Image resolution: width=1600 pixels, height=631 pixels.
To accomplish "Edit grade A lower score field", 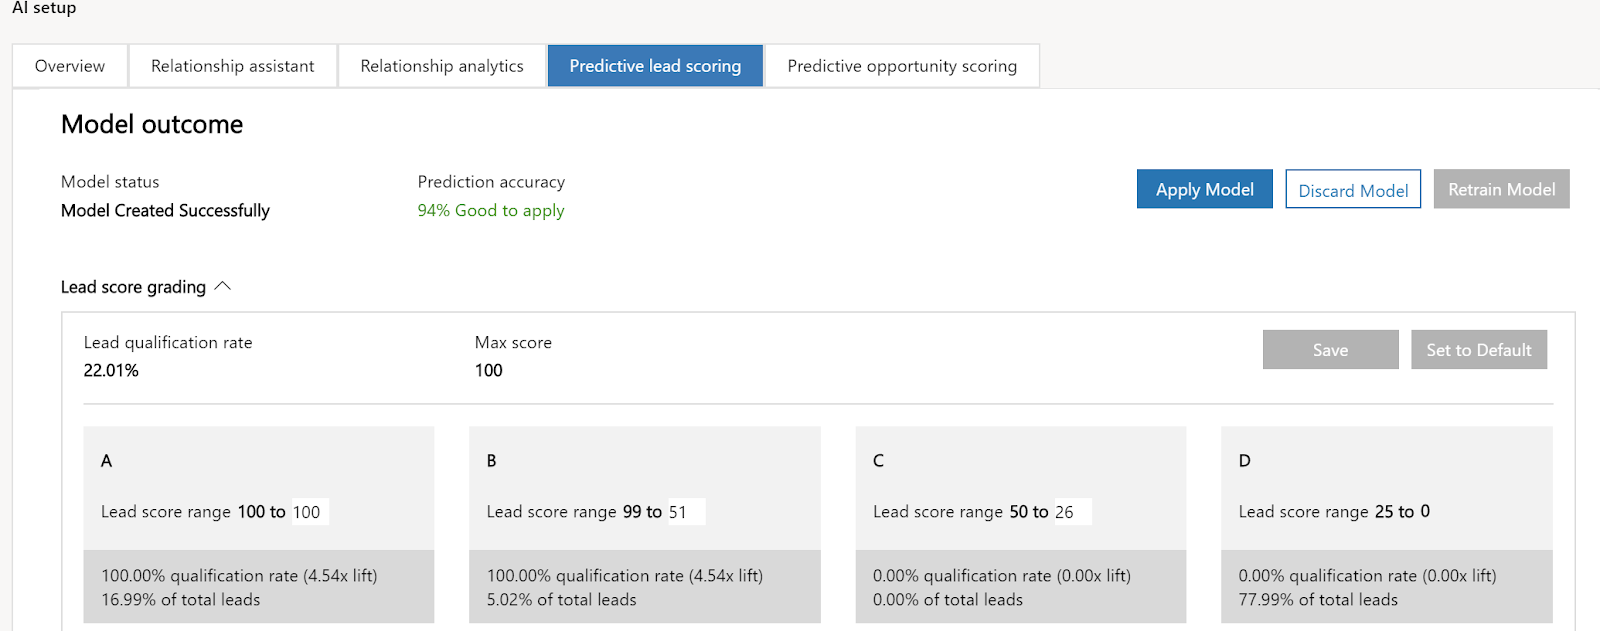I will click(309, 512).
